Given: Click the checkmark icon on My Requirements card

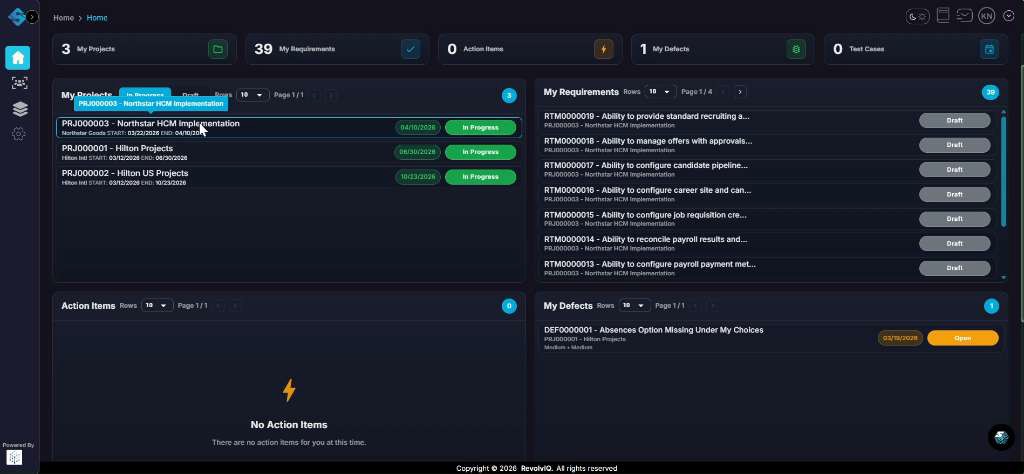Looking at the screenshot, I should [411, 49].
